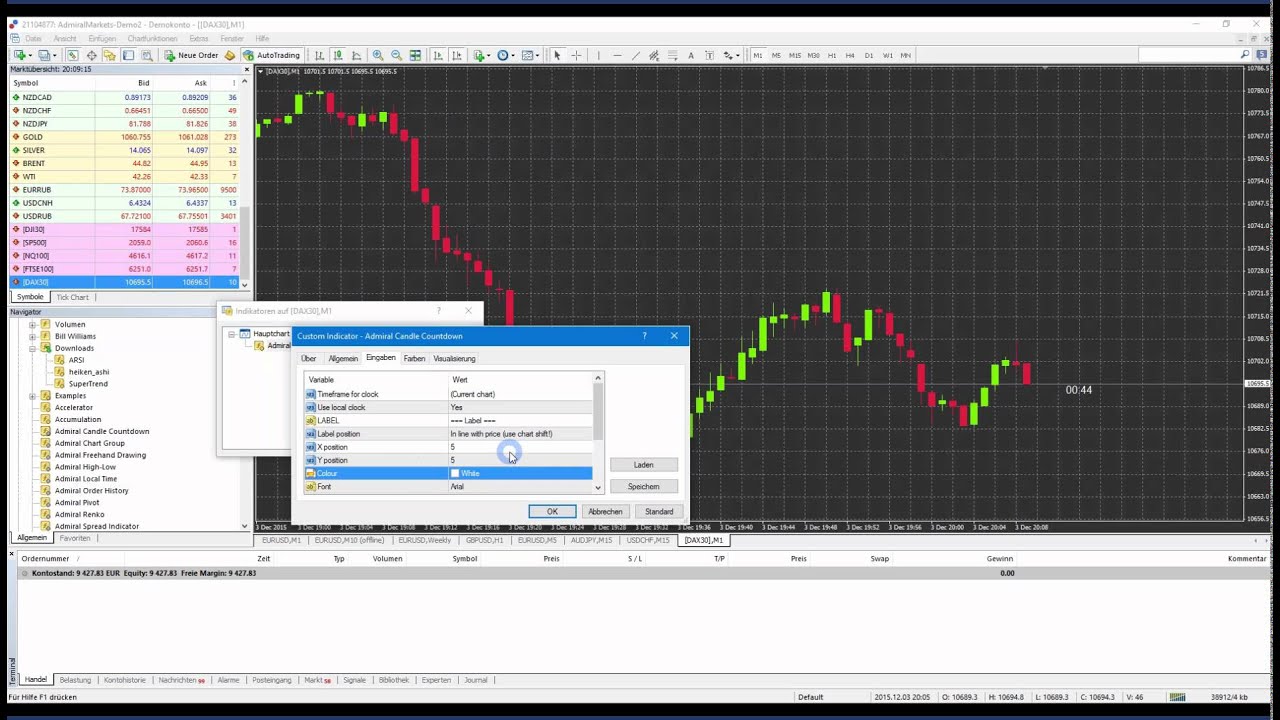The height and width of the screenshot is (720, 1280).
Task: Open the GBPUSD,H1 chart tab
Action: [x=484, y=540]
